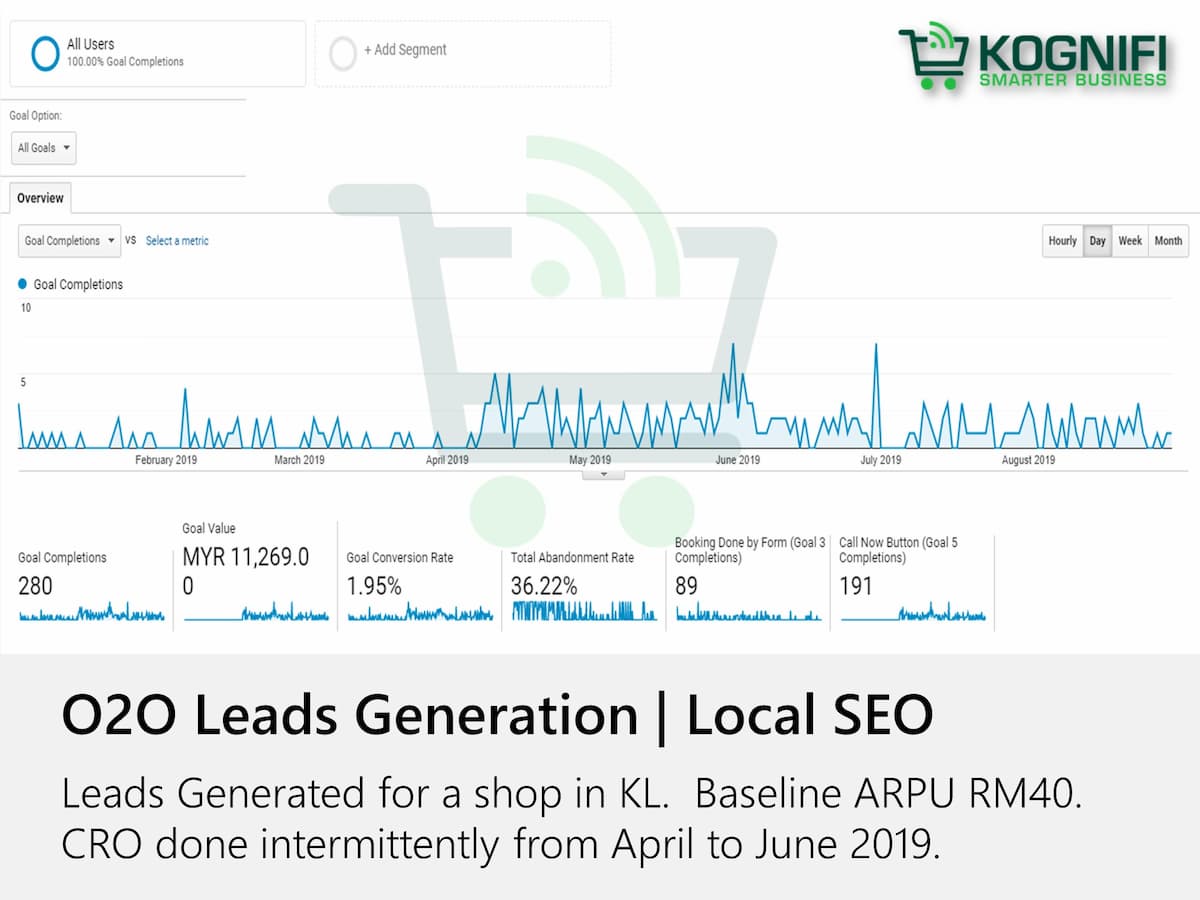
Task: Click the blue Goal Completions legend dot
Action: pos(23,284)
